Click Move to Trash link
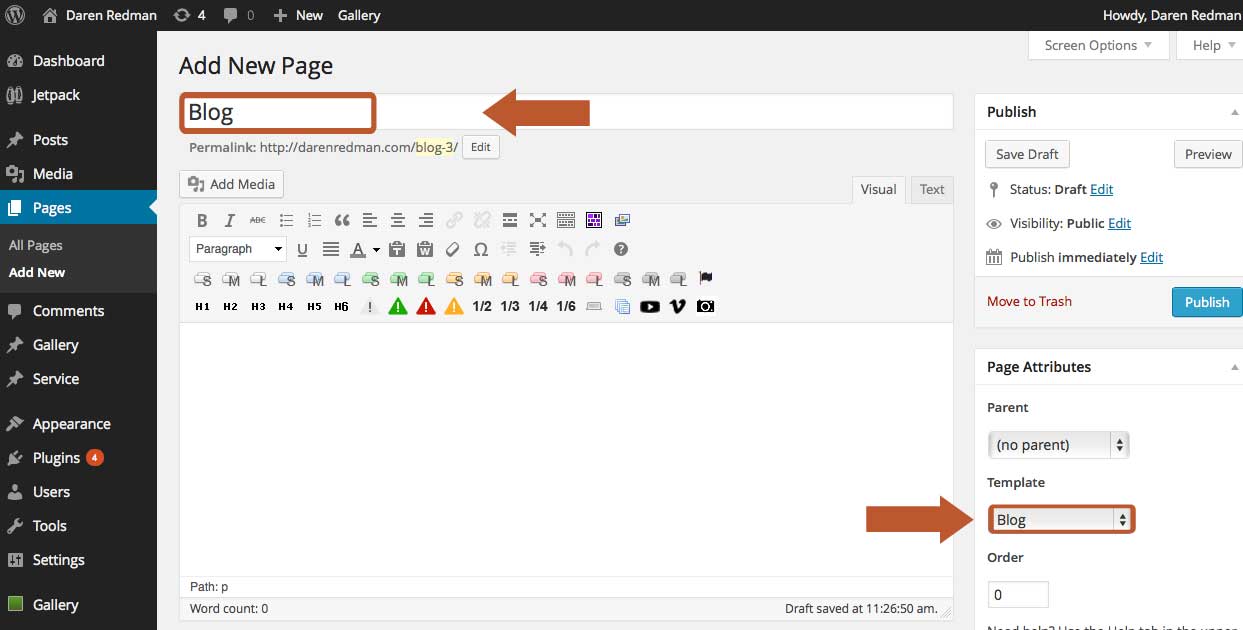 [x=1029, y=301]
